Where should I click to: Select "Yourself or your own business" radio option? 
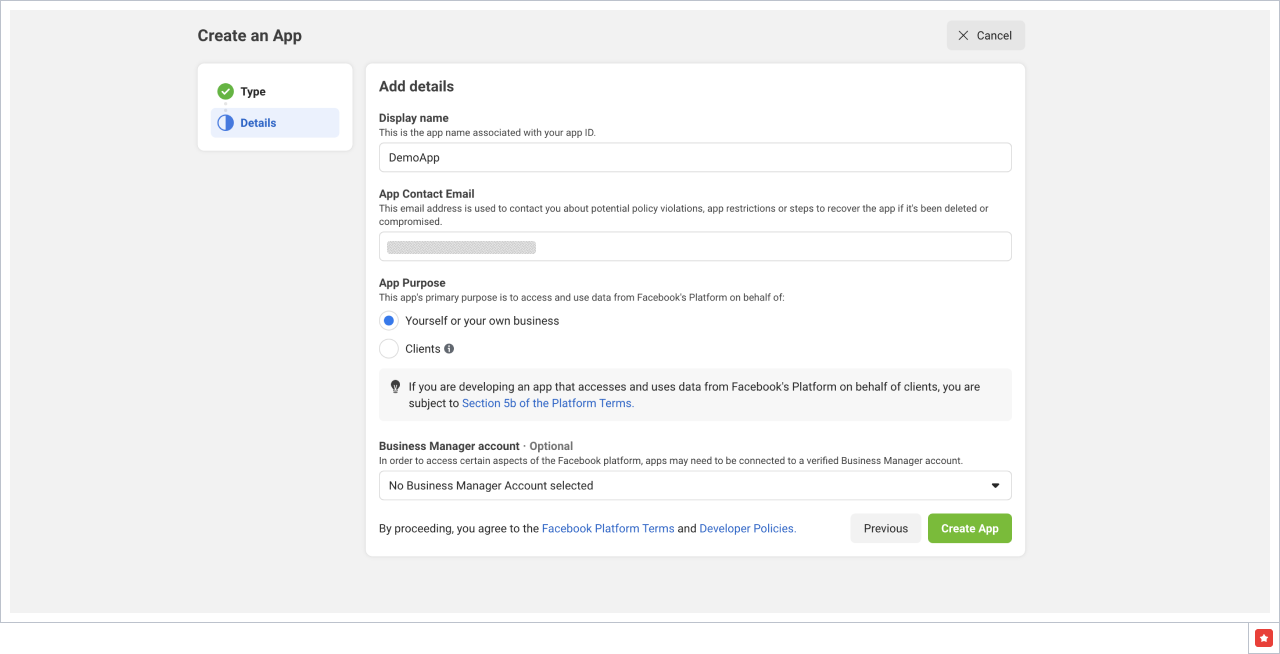click(389, 321)
